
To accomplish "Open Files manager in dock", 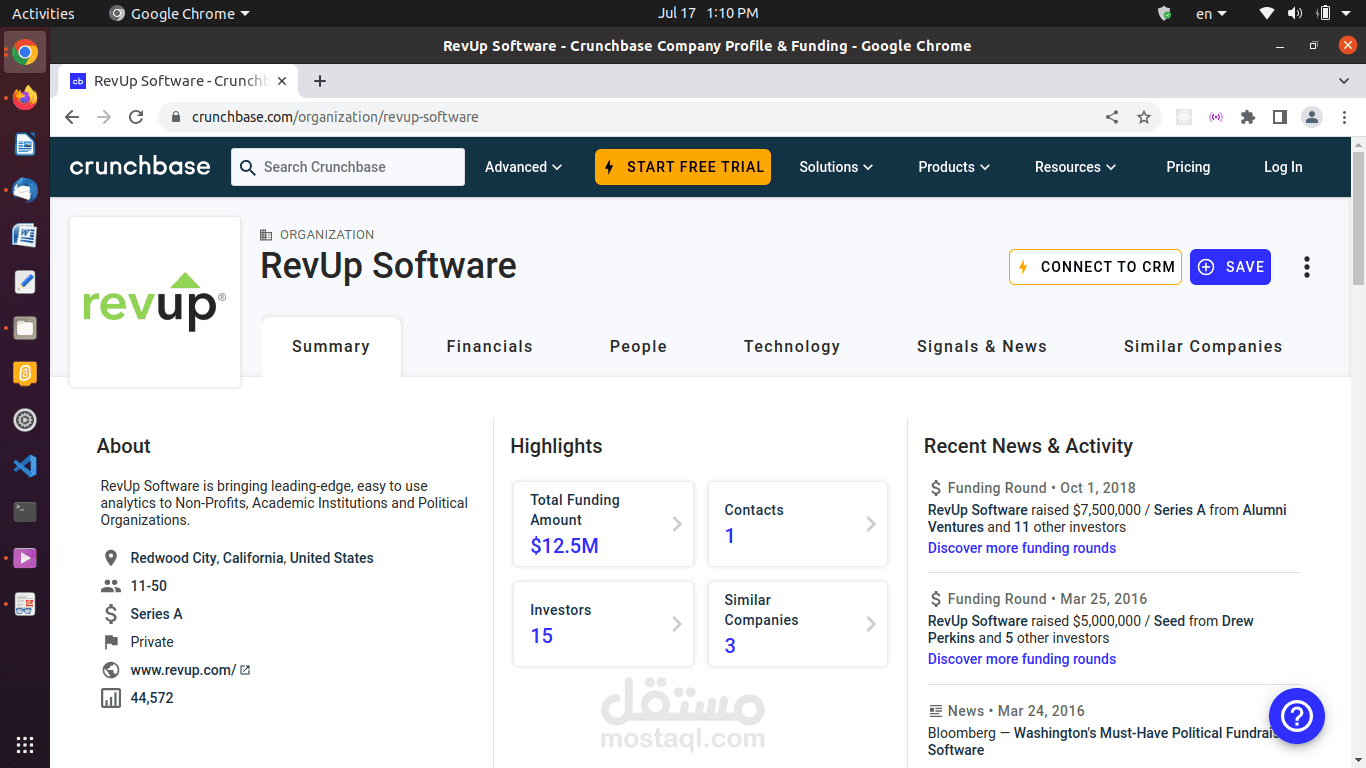I will 25,328.
